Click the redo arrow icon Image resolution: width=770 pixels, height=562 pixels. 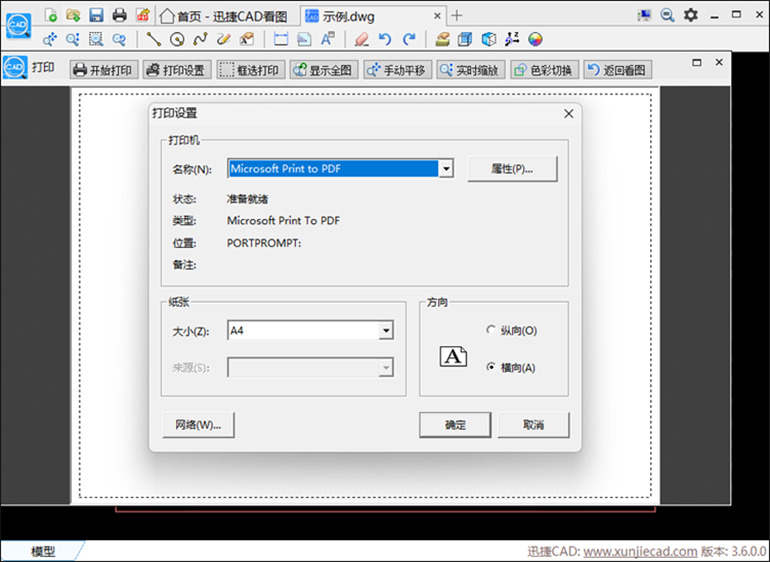[409, 39]
